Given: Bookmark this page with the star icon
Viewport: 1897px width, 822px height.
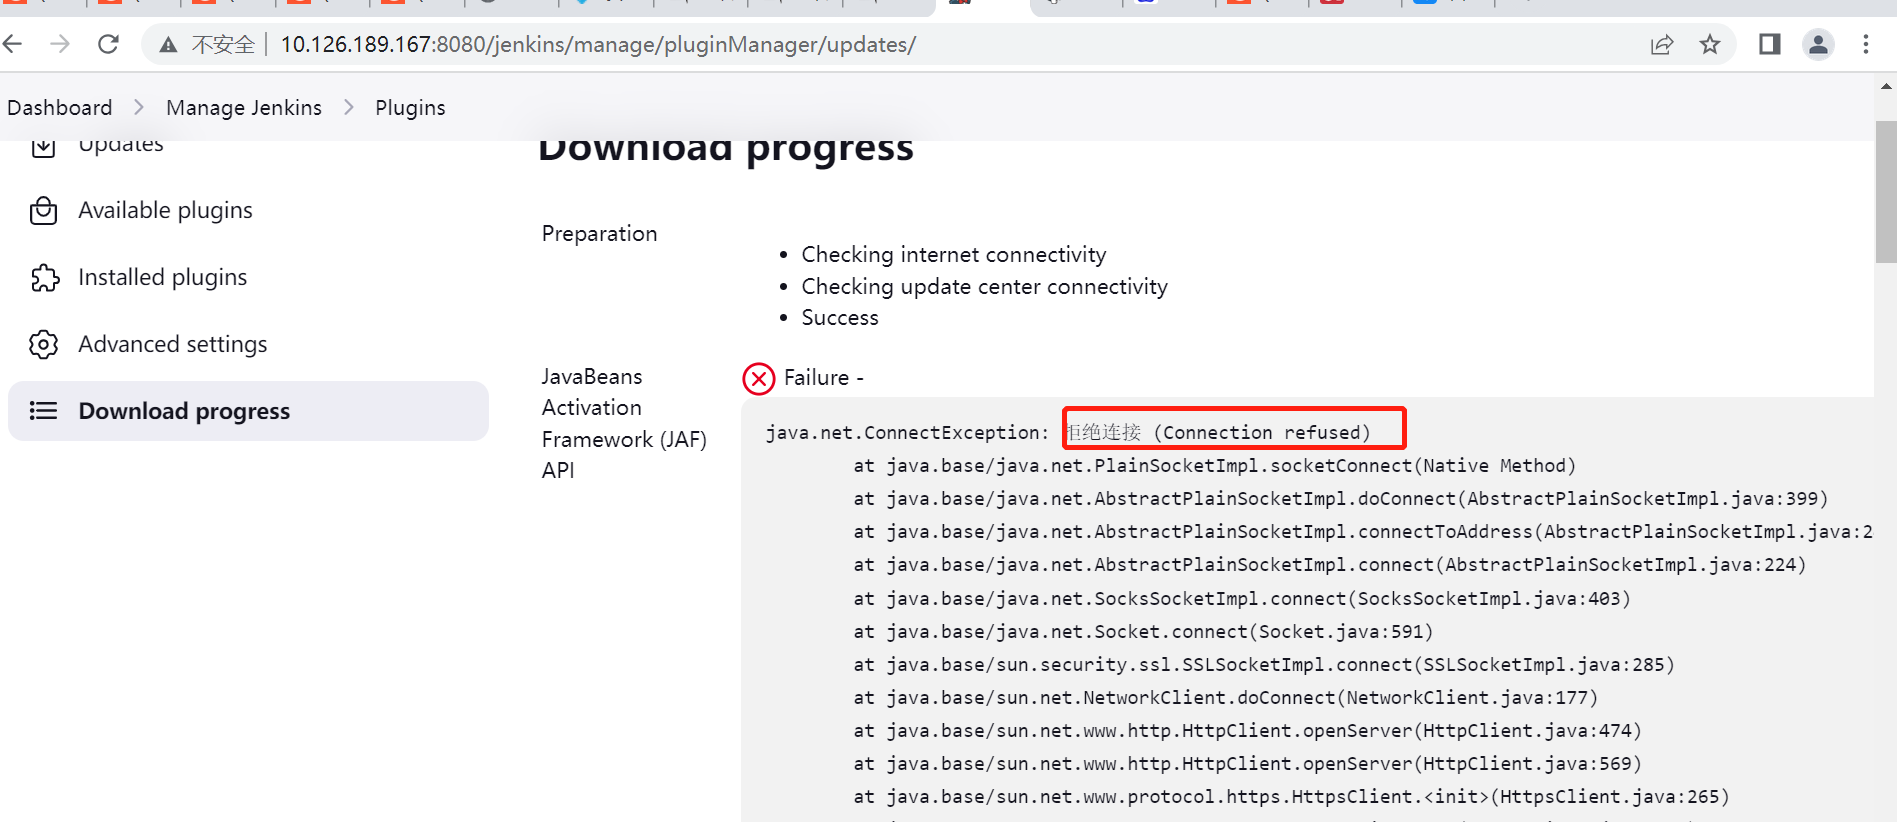Looking at the screenshot, I should click(x=1710, y=44).
